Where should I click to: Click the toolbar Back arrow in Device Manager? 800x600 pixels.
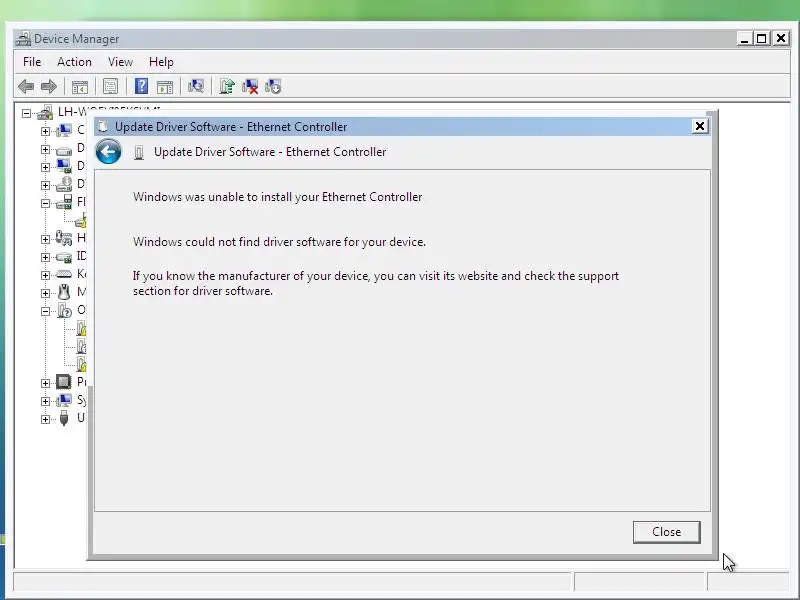click(26, 87)
